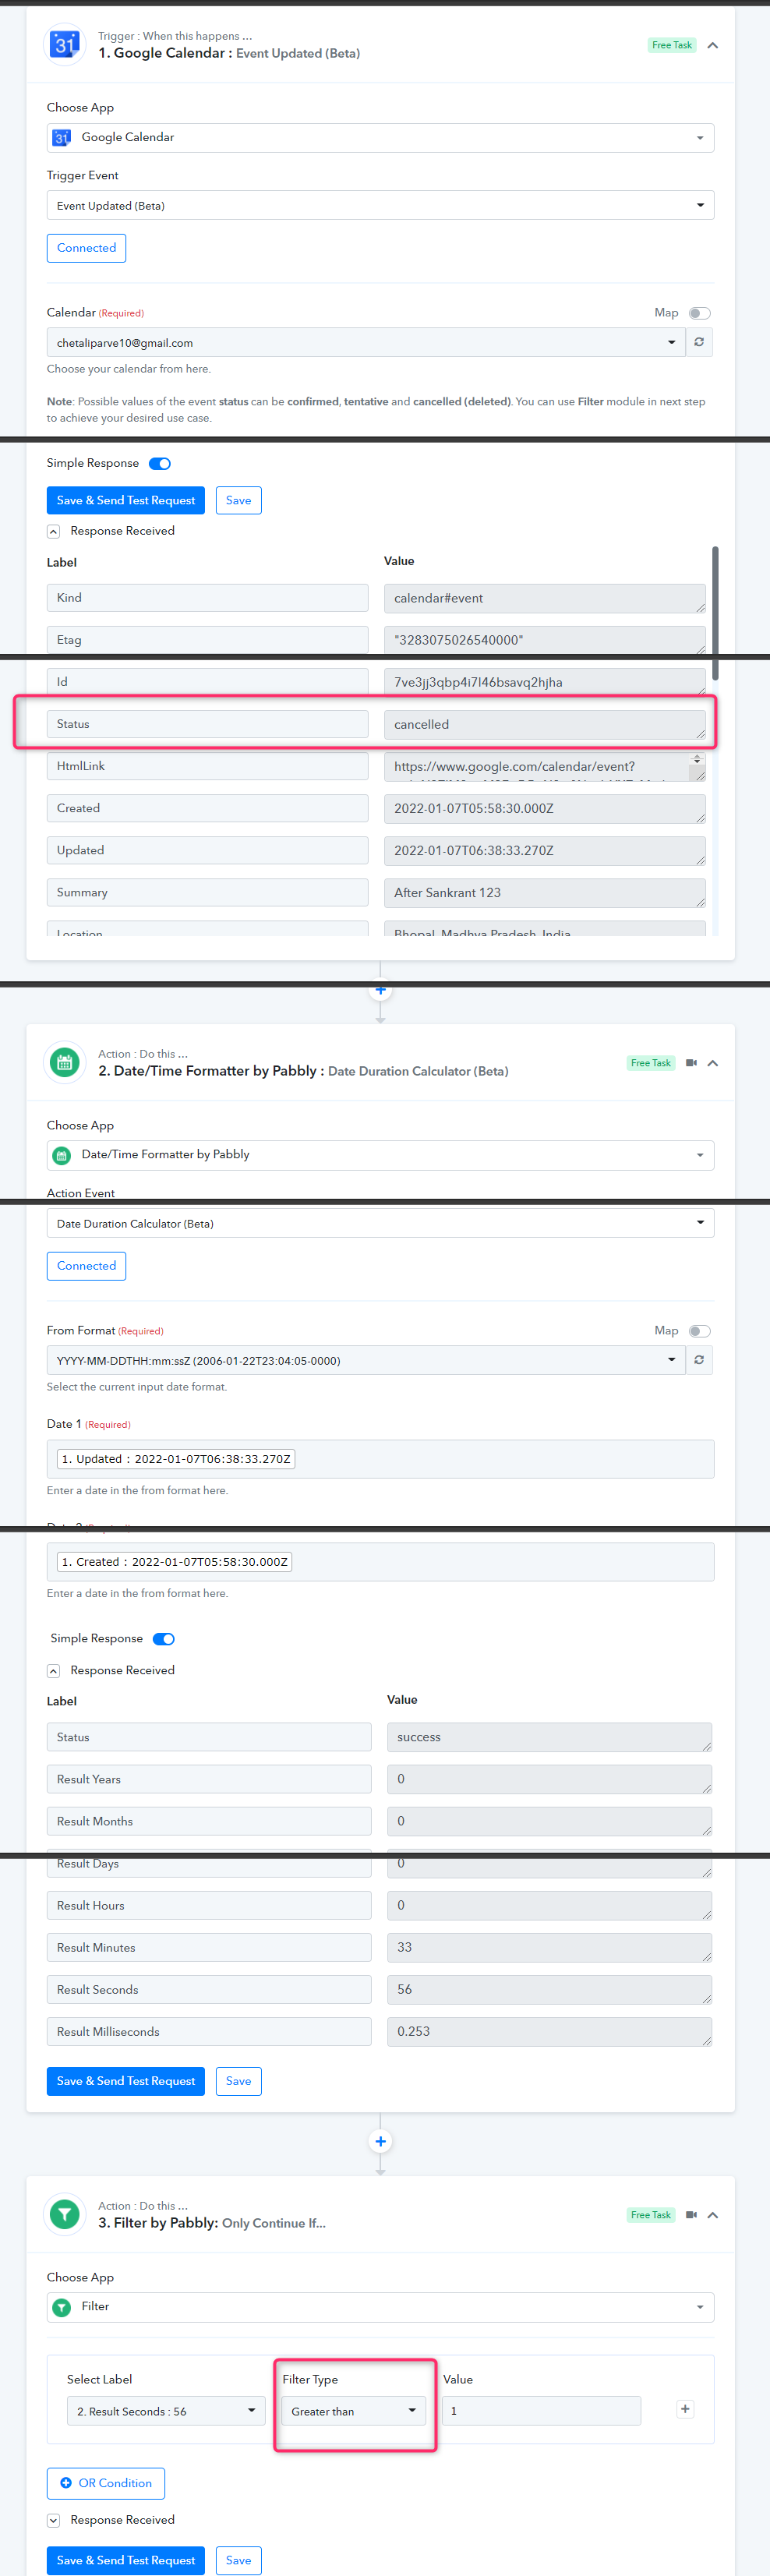Collapse Response Received section in step 1

tap(53, 531)
